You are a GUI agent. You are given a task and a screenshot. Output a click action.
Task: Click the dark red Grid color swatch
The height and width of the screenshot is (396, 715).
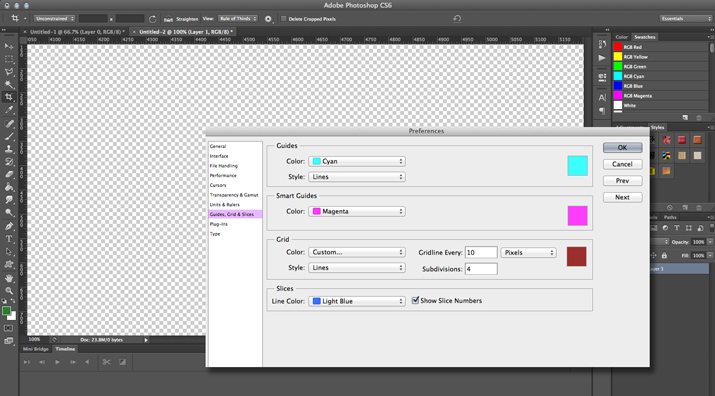click(x=576, y=256)
